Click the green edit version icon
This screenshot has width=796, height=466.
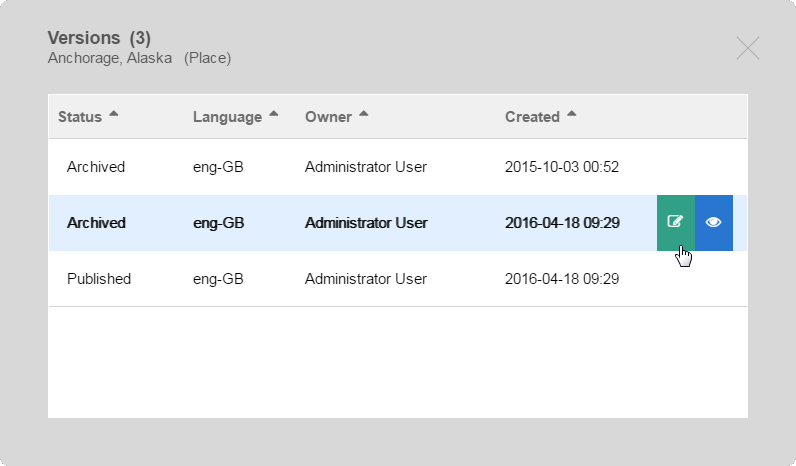[x=676, y=223]
